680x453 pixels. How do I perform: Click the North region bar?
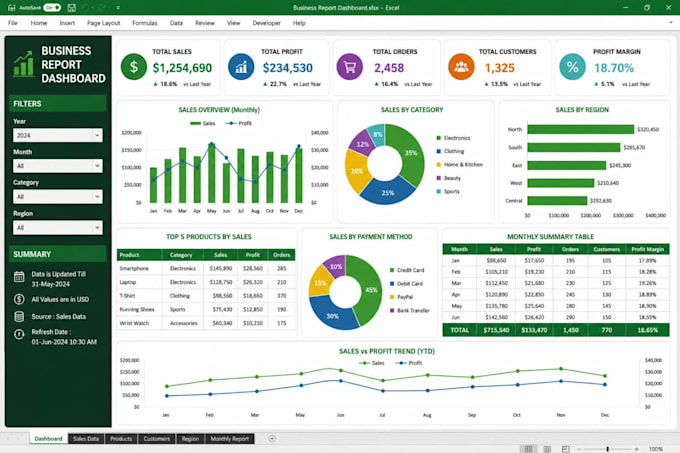(581, 129)
